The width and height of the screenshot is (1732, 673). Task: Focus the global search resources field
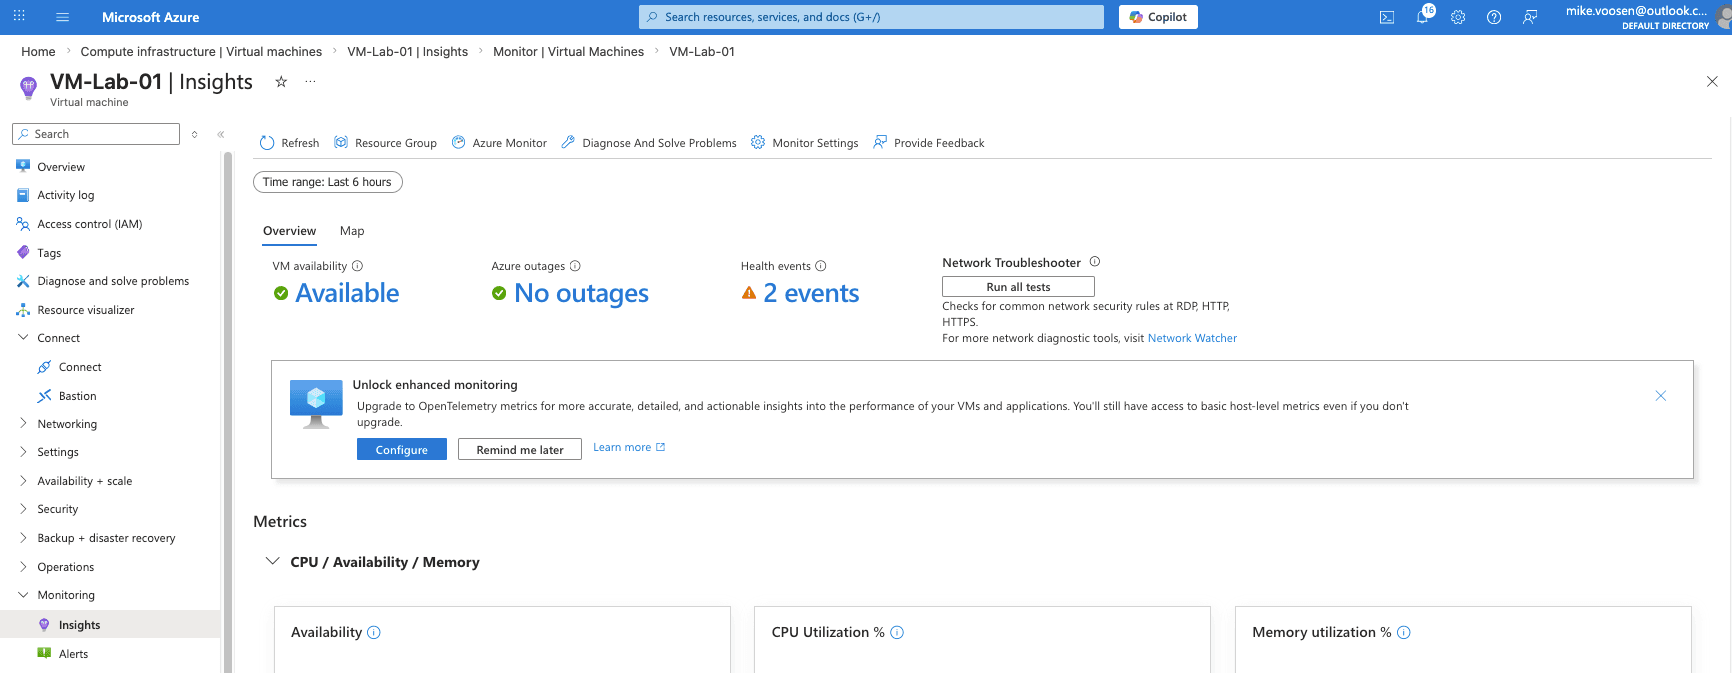(871, 17)
